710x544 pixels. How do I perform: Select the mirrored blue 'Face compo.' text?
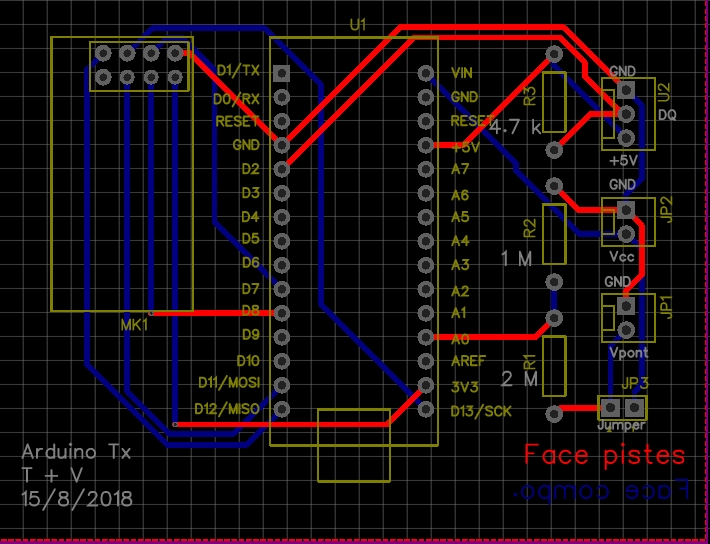601,490
